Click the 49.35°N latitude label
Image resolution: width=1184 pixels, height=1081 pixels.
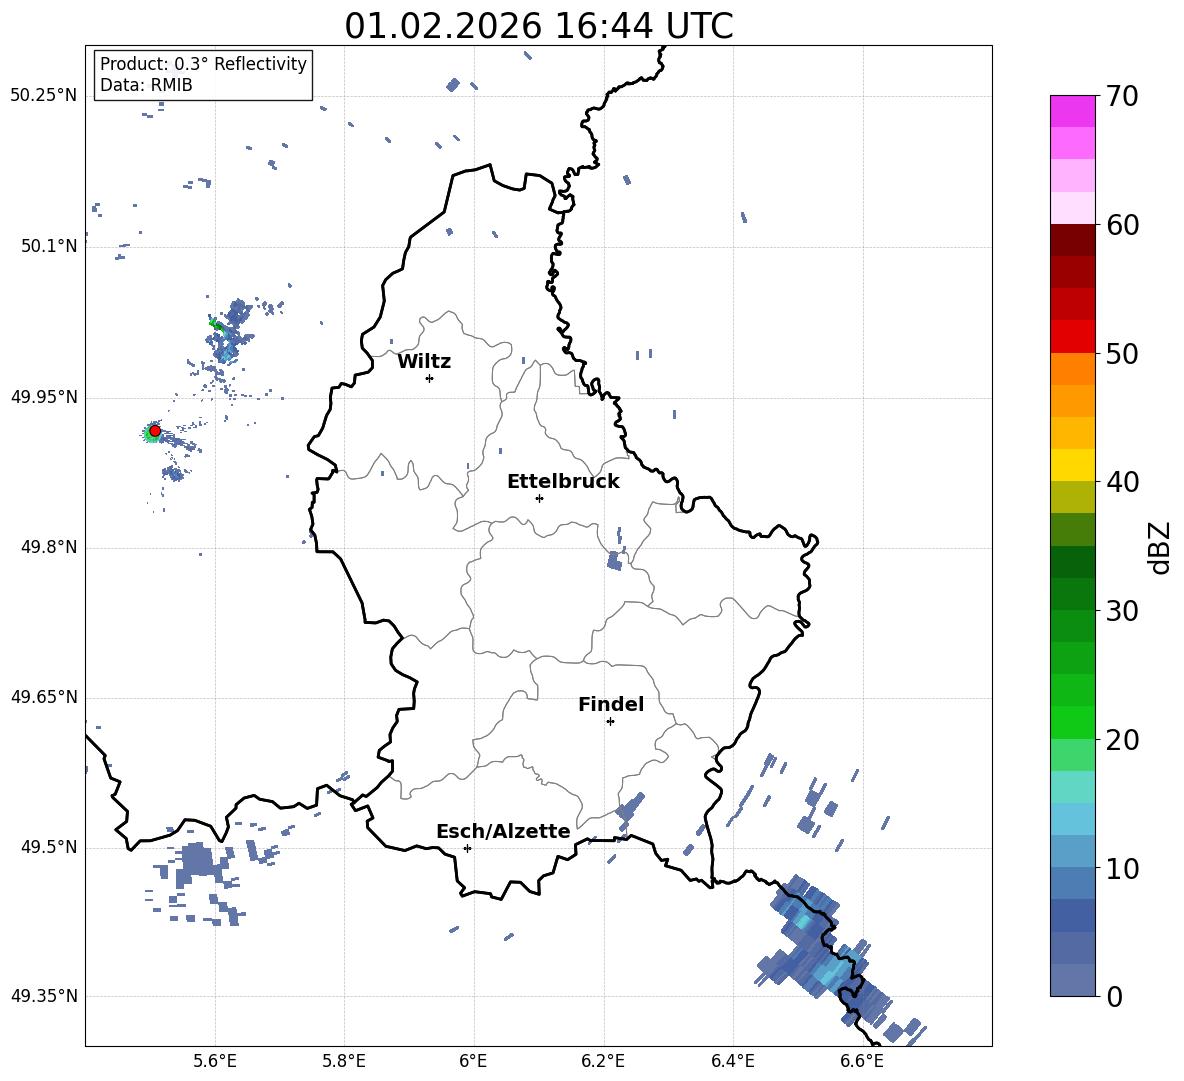44,996
